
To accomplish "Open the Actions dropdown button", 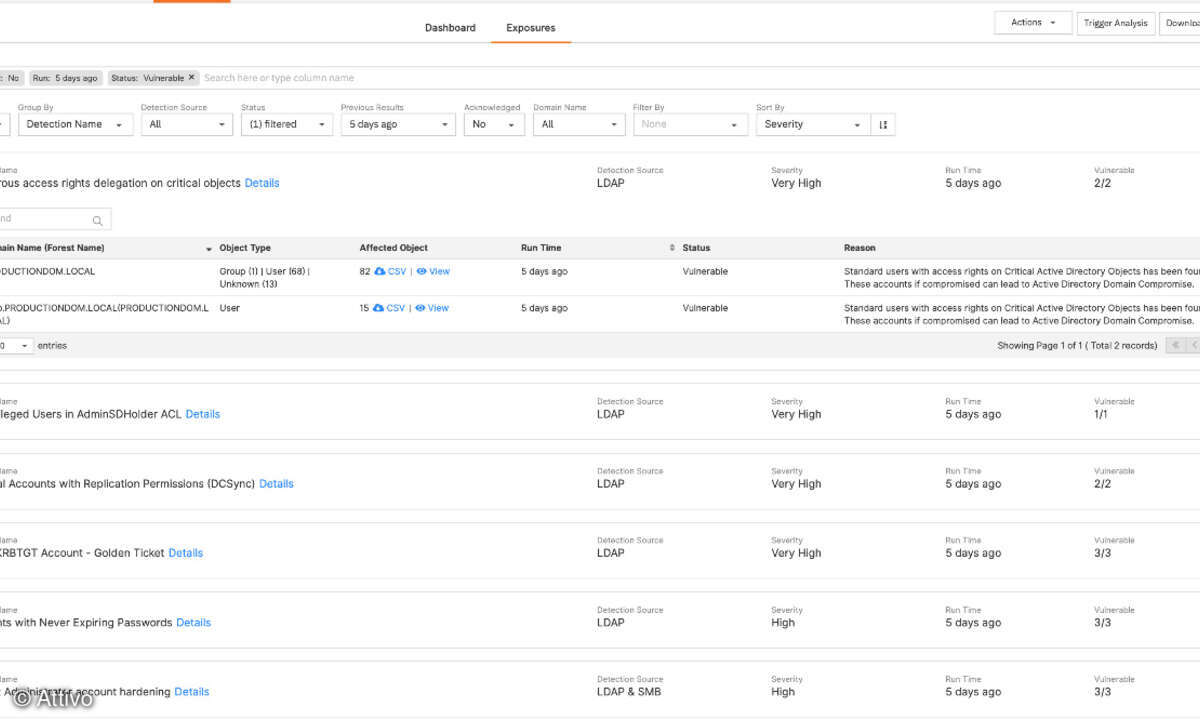I will (x=1033, y=23).
